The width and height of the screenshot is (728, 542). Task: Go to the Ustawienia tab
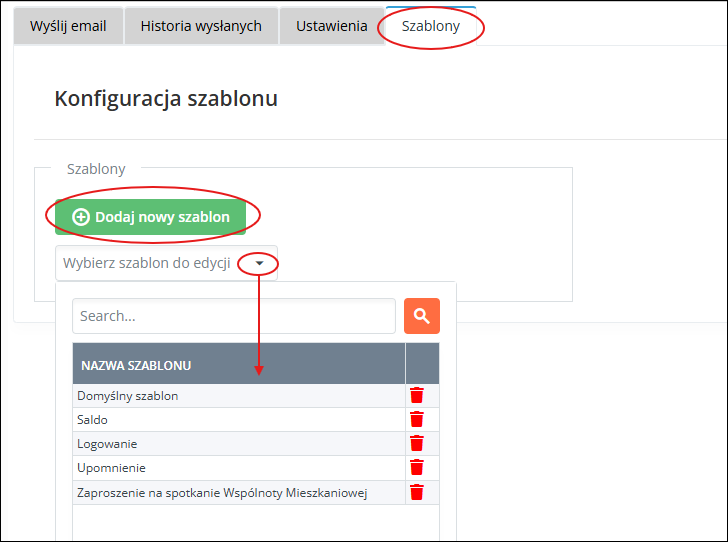[x=331, y=26]
